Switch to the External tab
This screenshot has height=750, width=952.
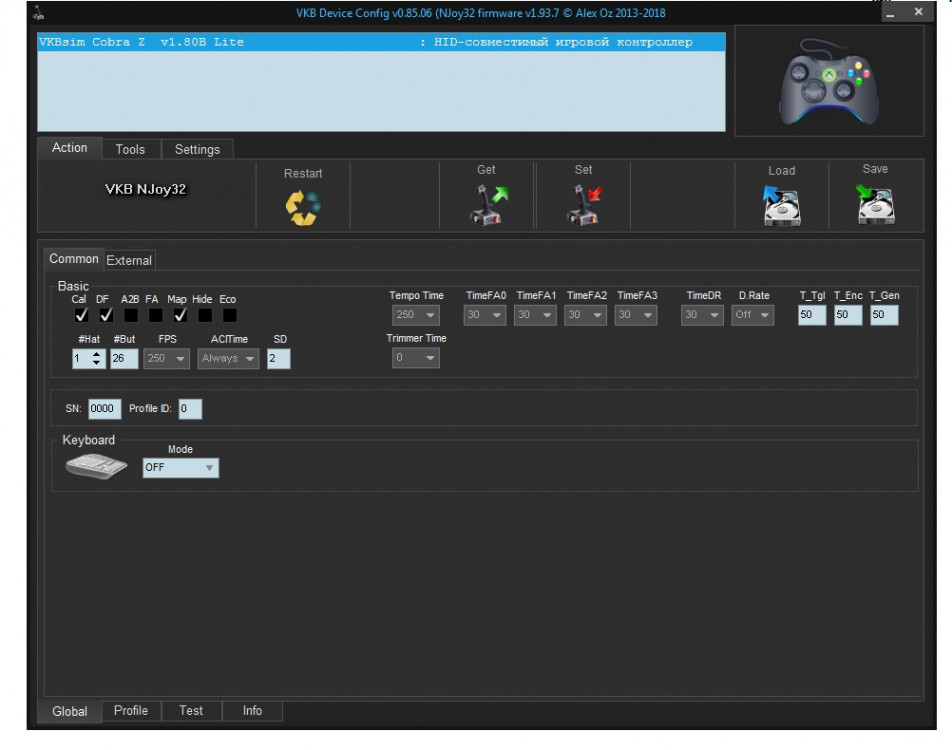point(129,260)
